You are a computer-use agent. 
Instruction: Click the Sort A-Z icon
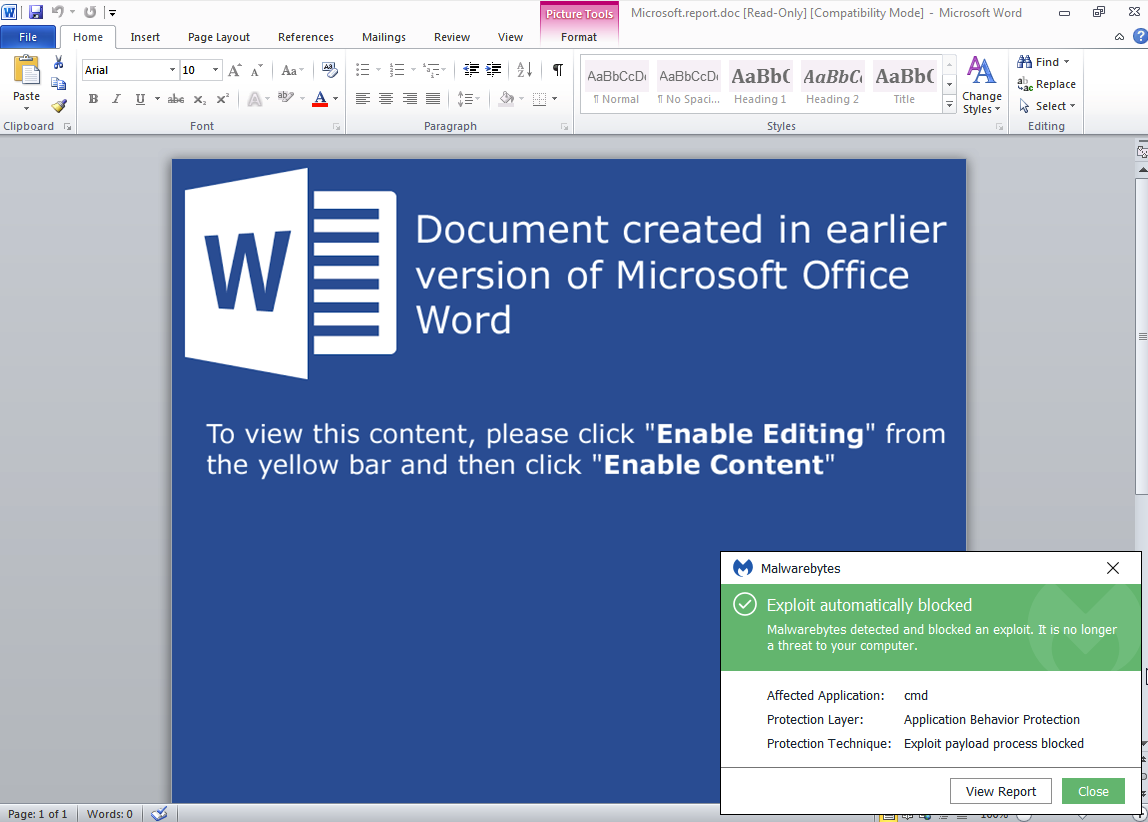click(x=524, y=70)
